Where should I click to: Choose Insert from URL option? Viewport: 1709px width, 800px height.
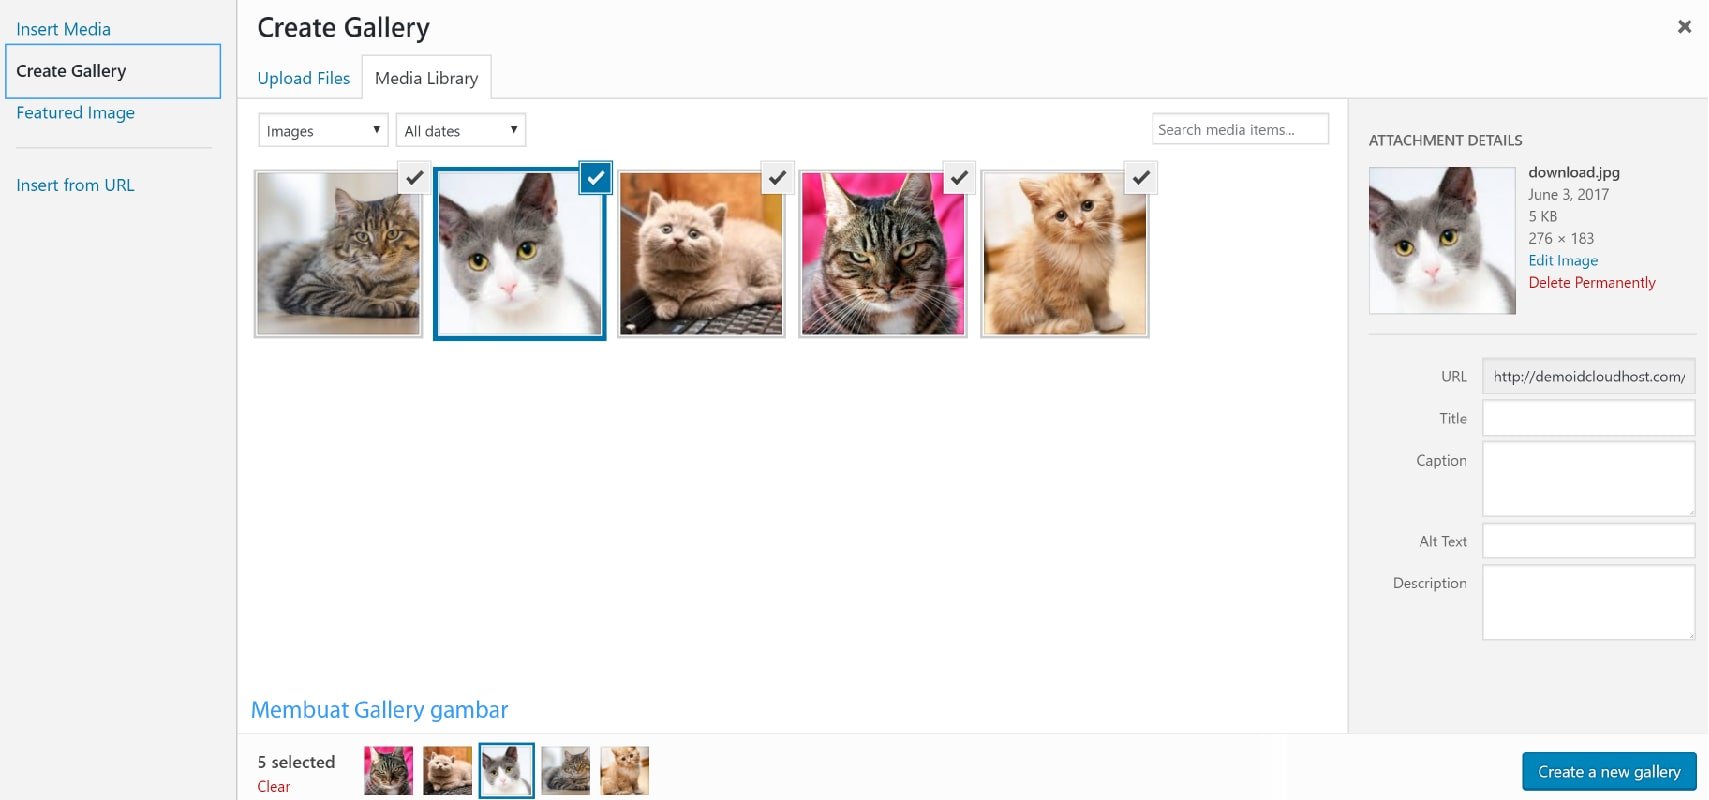tap(75, 185)
